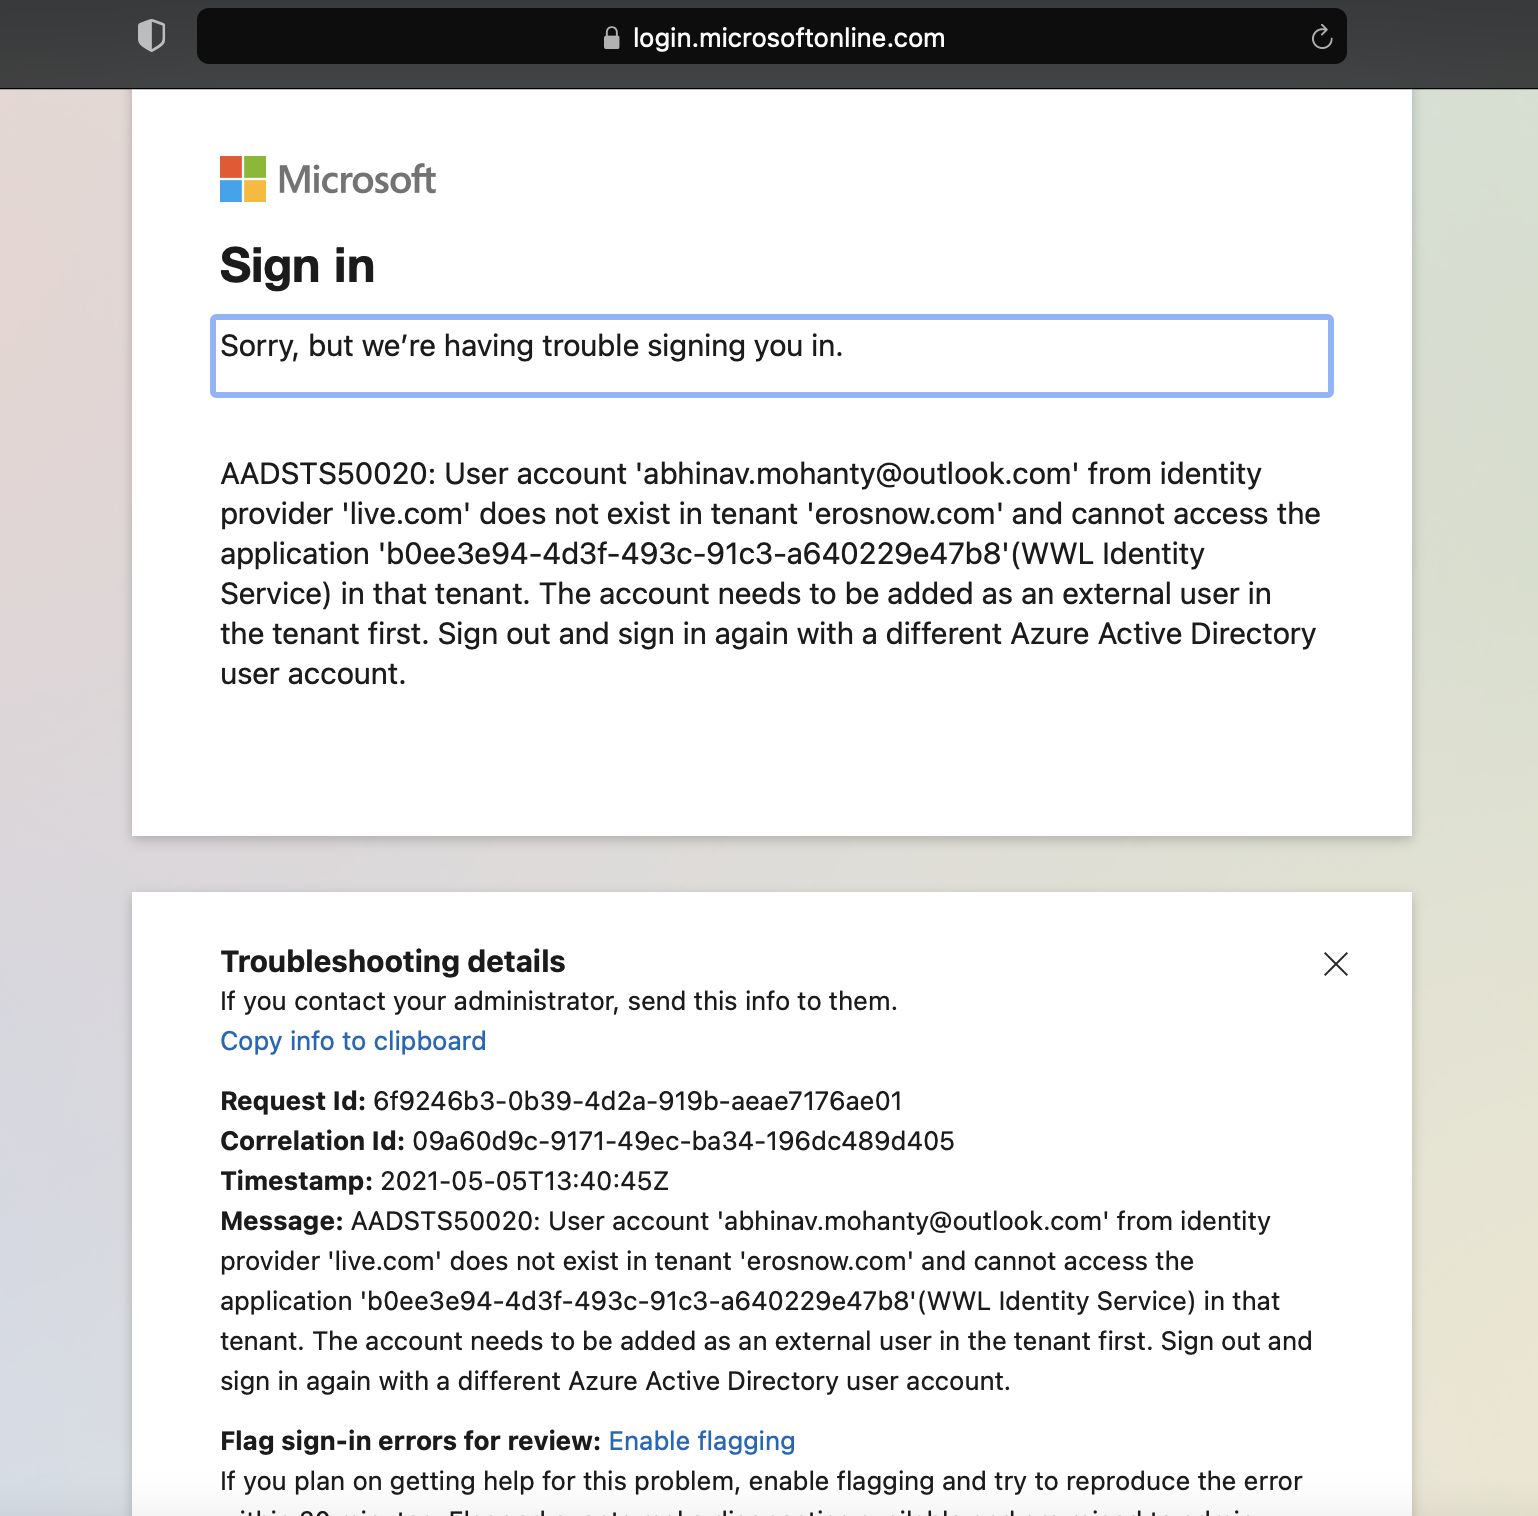Click the green square of the Microsoft logo
Screen dimensions: 1538x1516
point(255,167)
